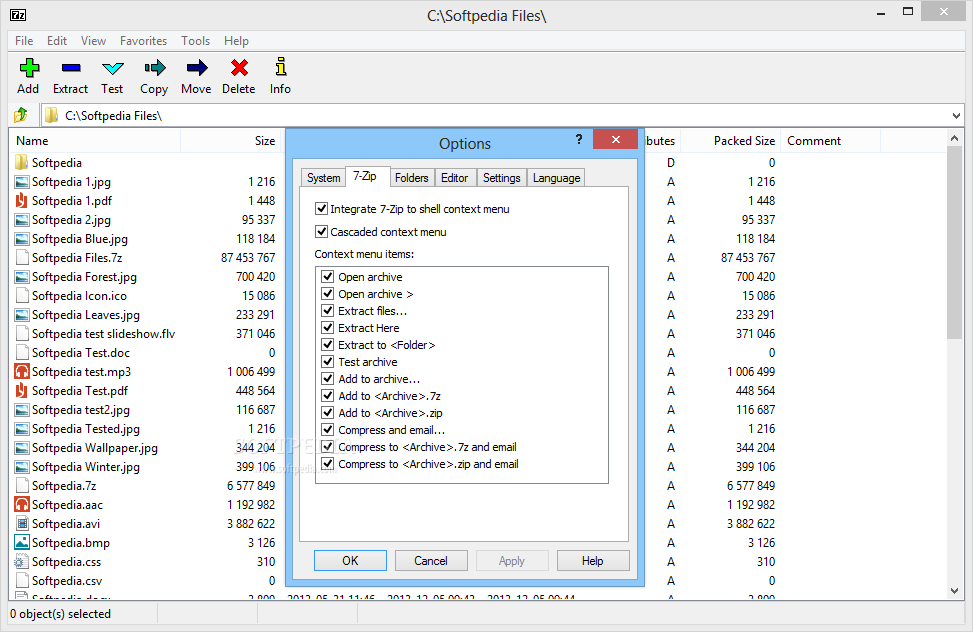The height and width of the screenshot is (632, 973).
Task: Uncheck the Test archive item
Action: 328,361
